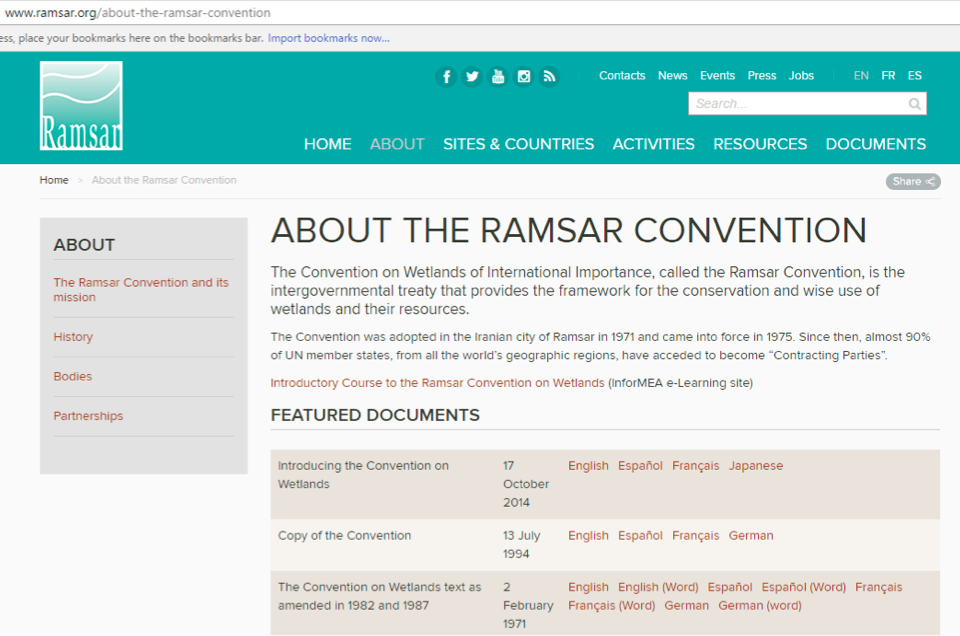Screen dimensions: 960x636
Task: Open the RESOURCES menu
Action: pos(760,144)
